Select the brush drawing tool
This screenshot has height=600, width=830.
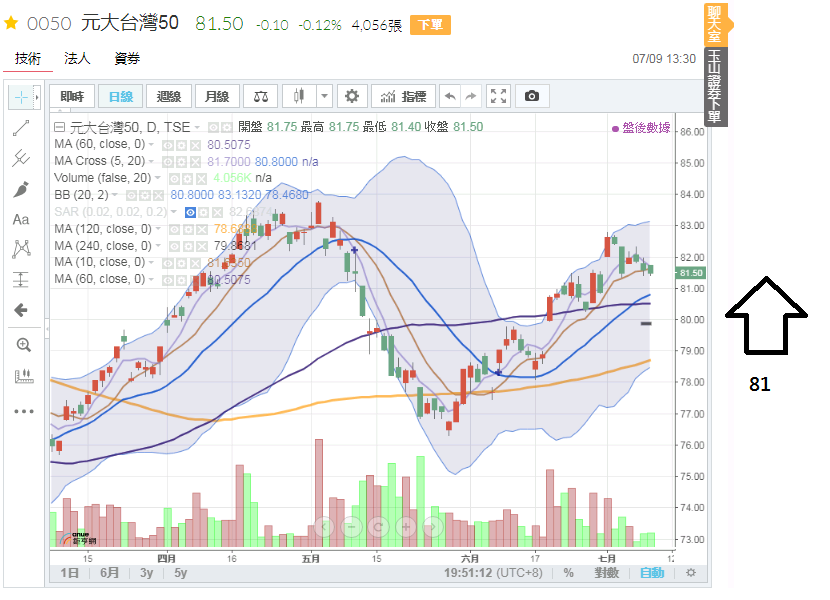[22, 188]
